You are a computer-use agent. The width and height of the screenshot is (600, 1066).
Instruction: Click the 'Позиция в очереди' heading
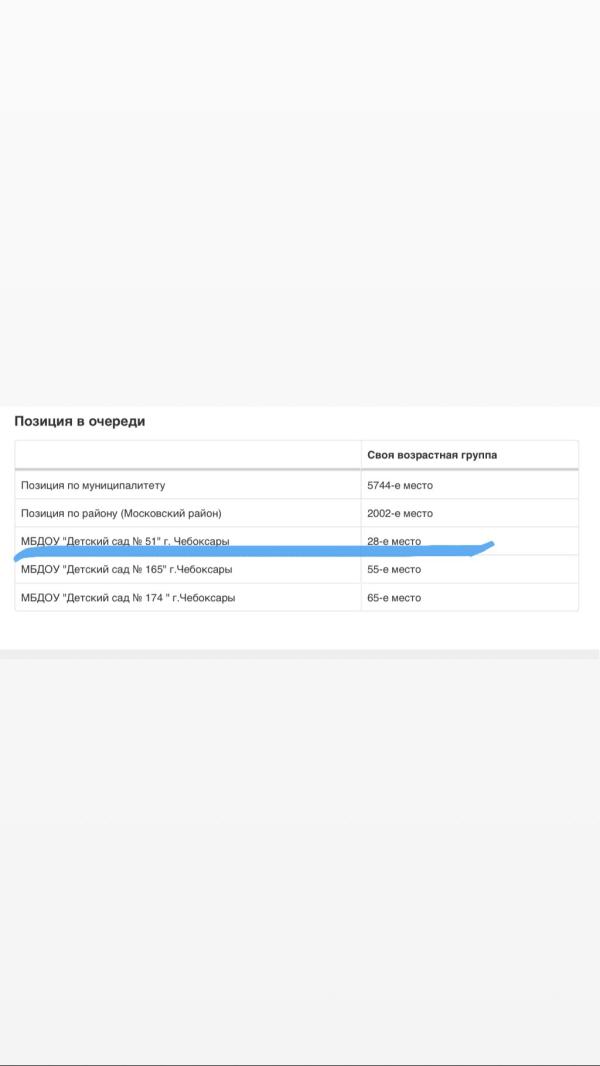pyautogui.click(x=80, y=422)
